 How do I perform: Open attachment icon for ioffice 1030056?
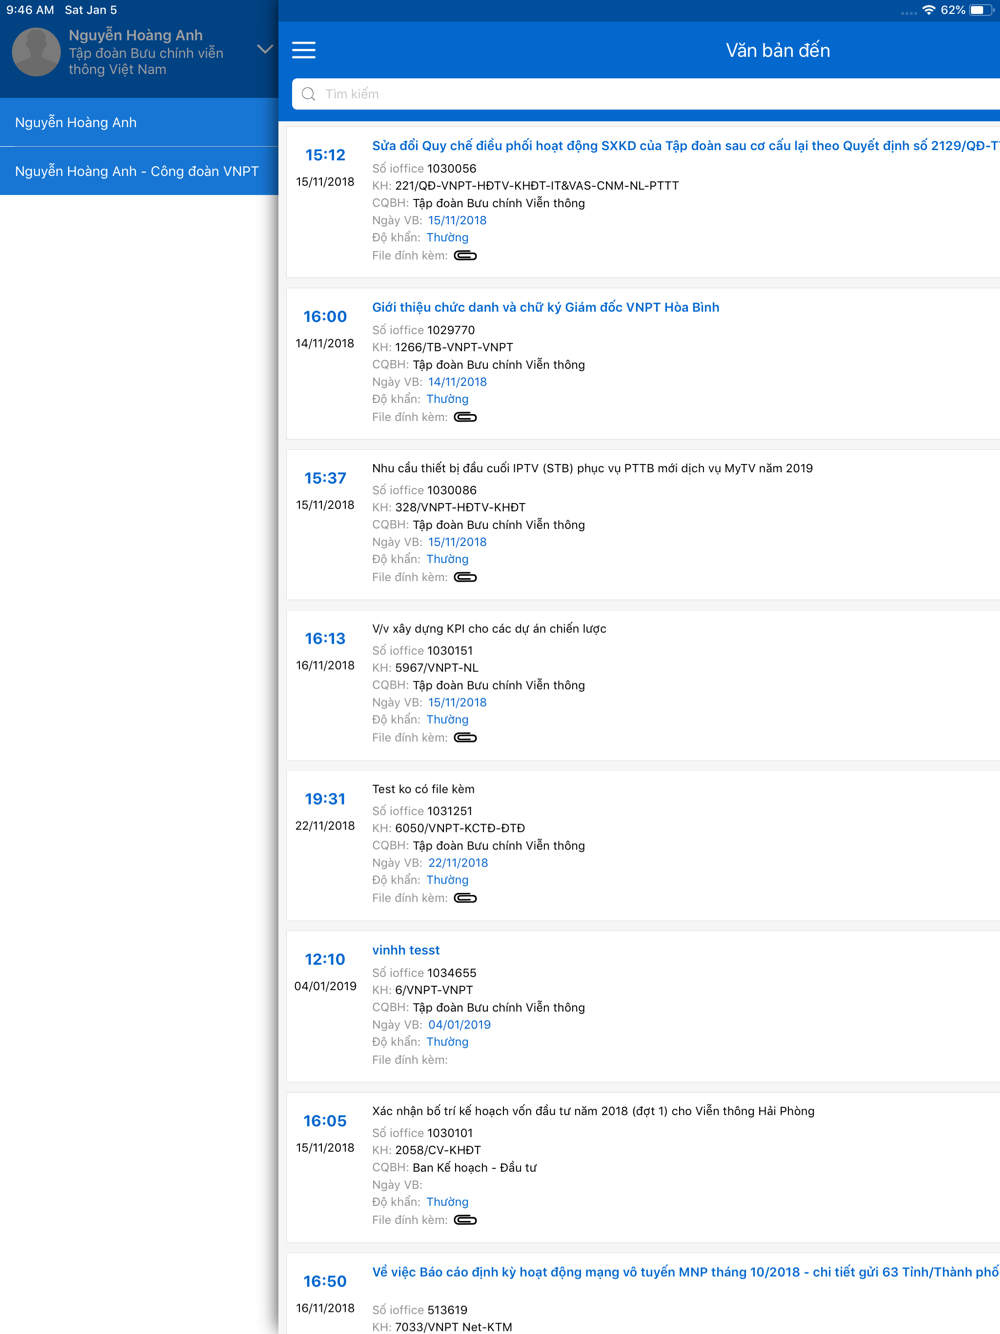tap(465, 256)
